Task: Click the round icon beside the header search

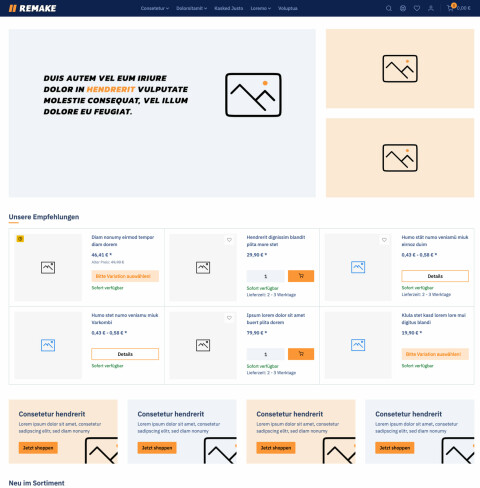Action: click(x=403, y=8)
